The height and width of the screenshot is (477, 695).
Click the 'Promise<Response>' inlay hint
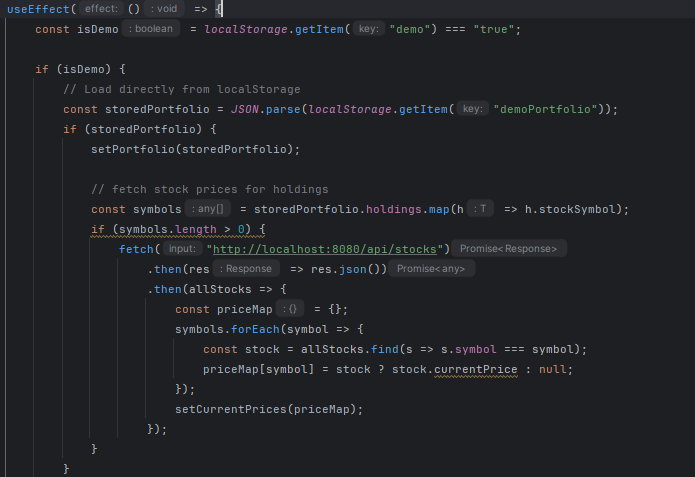pyautogui.click(x=510, y=248)
